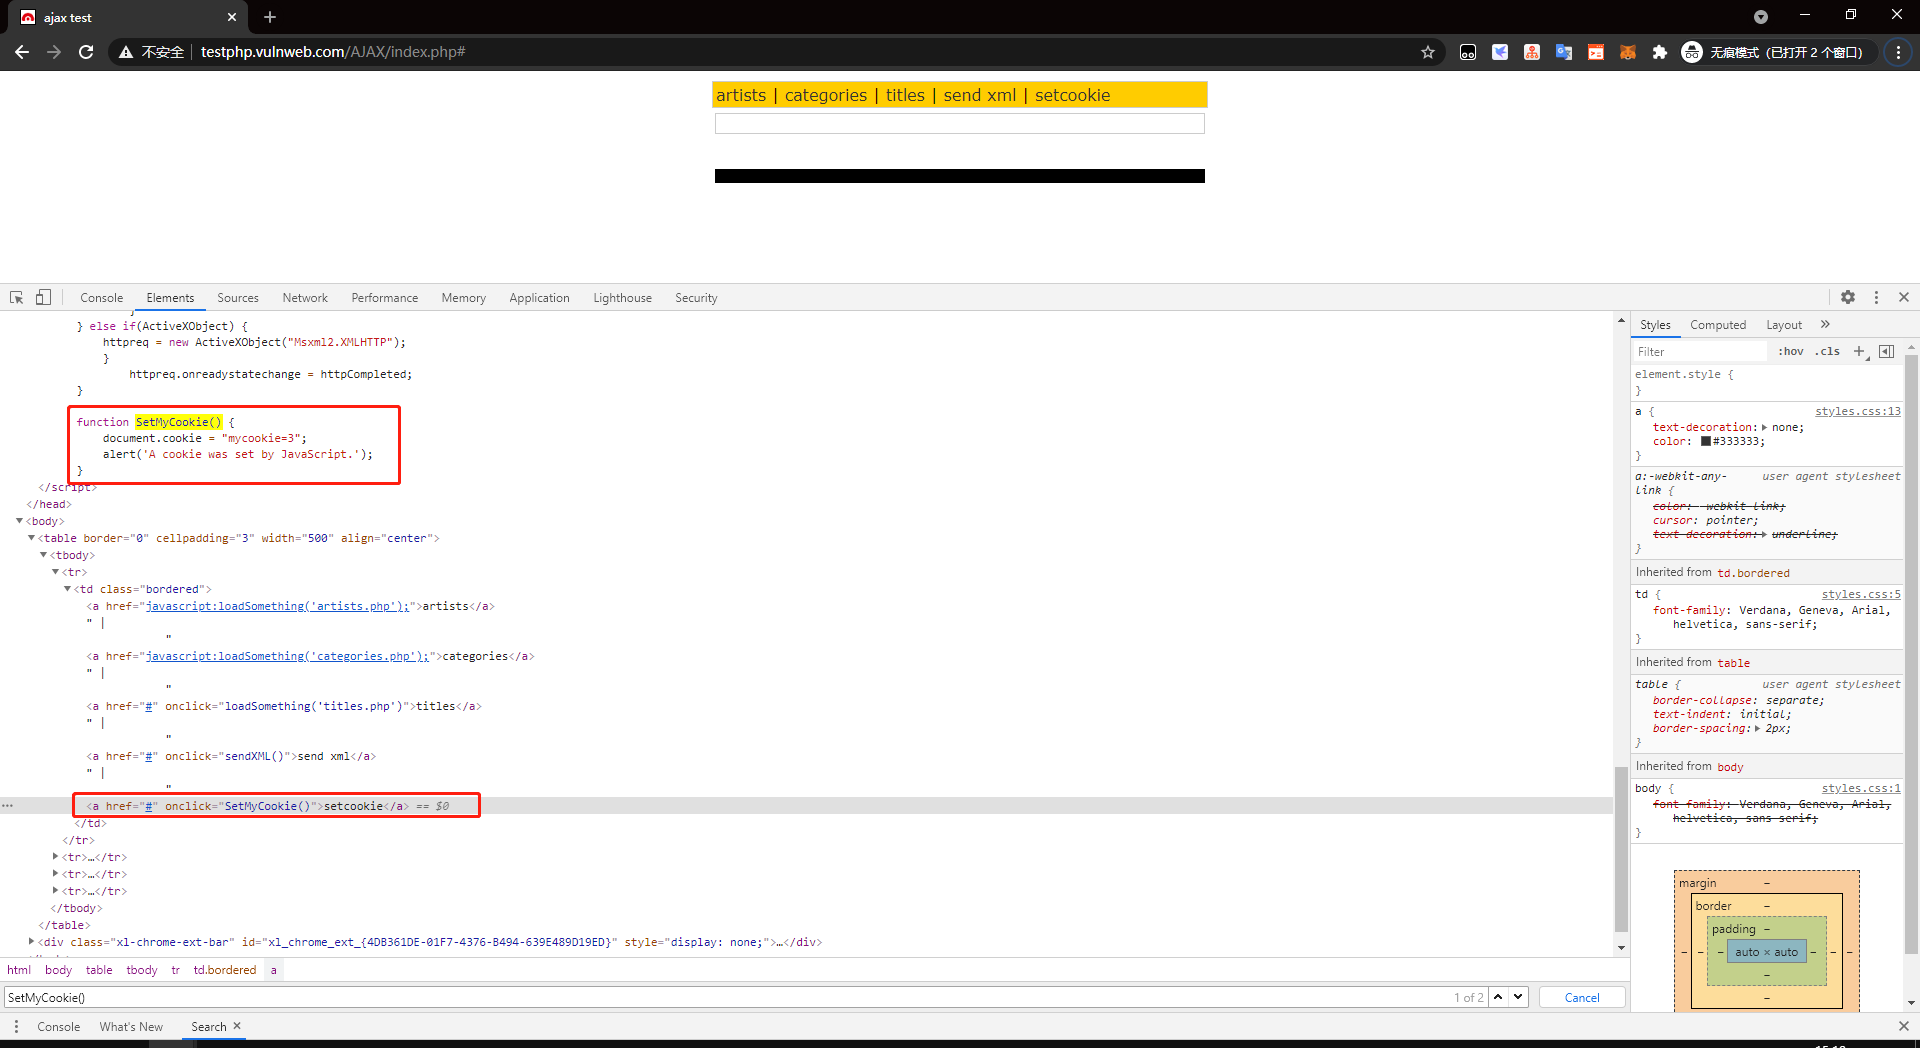
Task: Open the MetaMask extension
Action: click(1628, 52)
